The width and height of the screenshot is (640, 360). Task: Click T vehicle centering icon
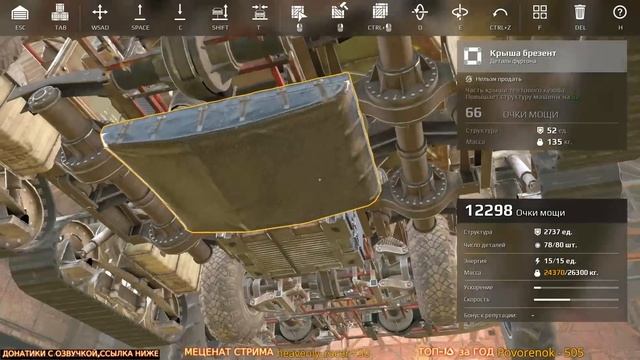(x=260, y=13)
